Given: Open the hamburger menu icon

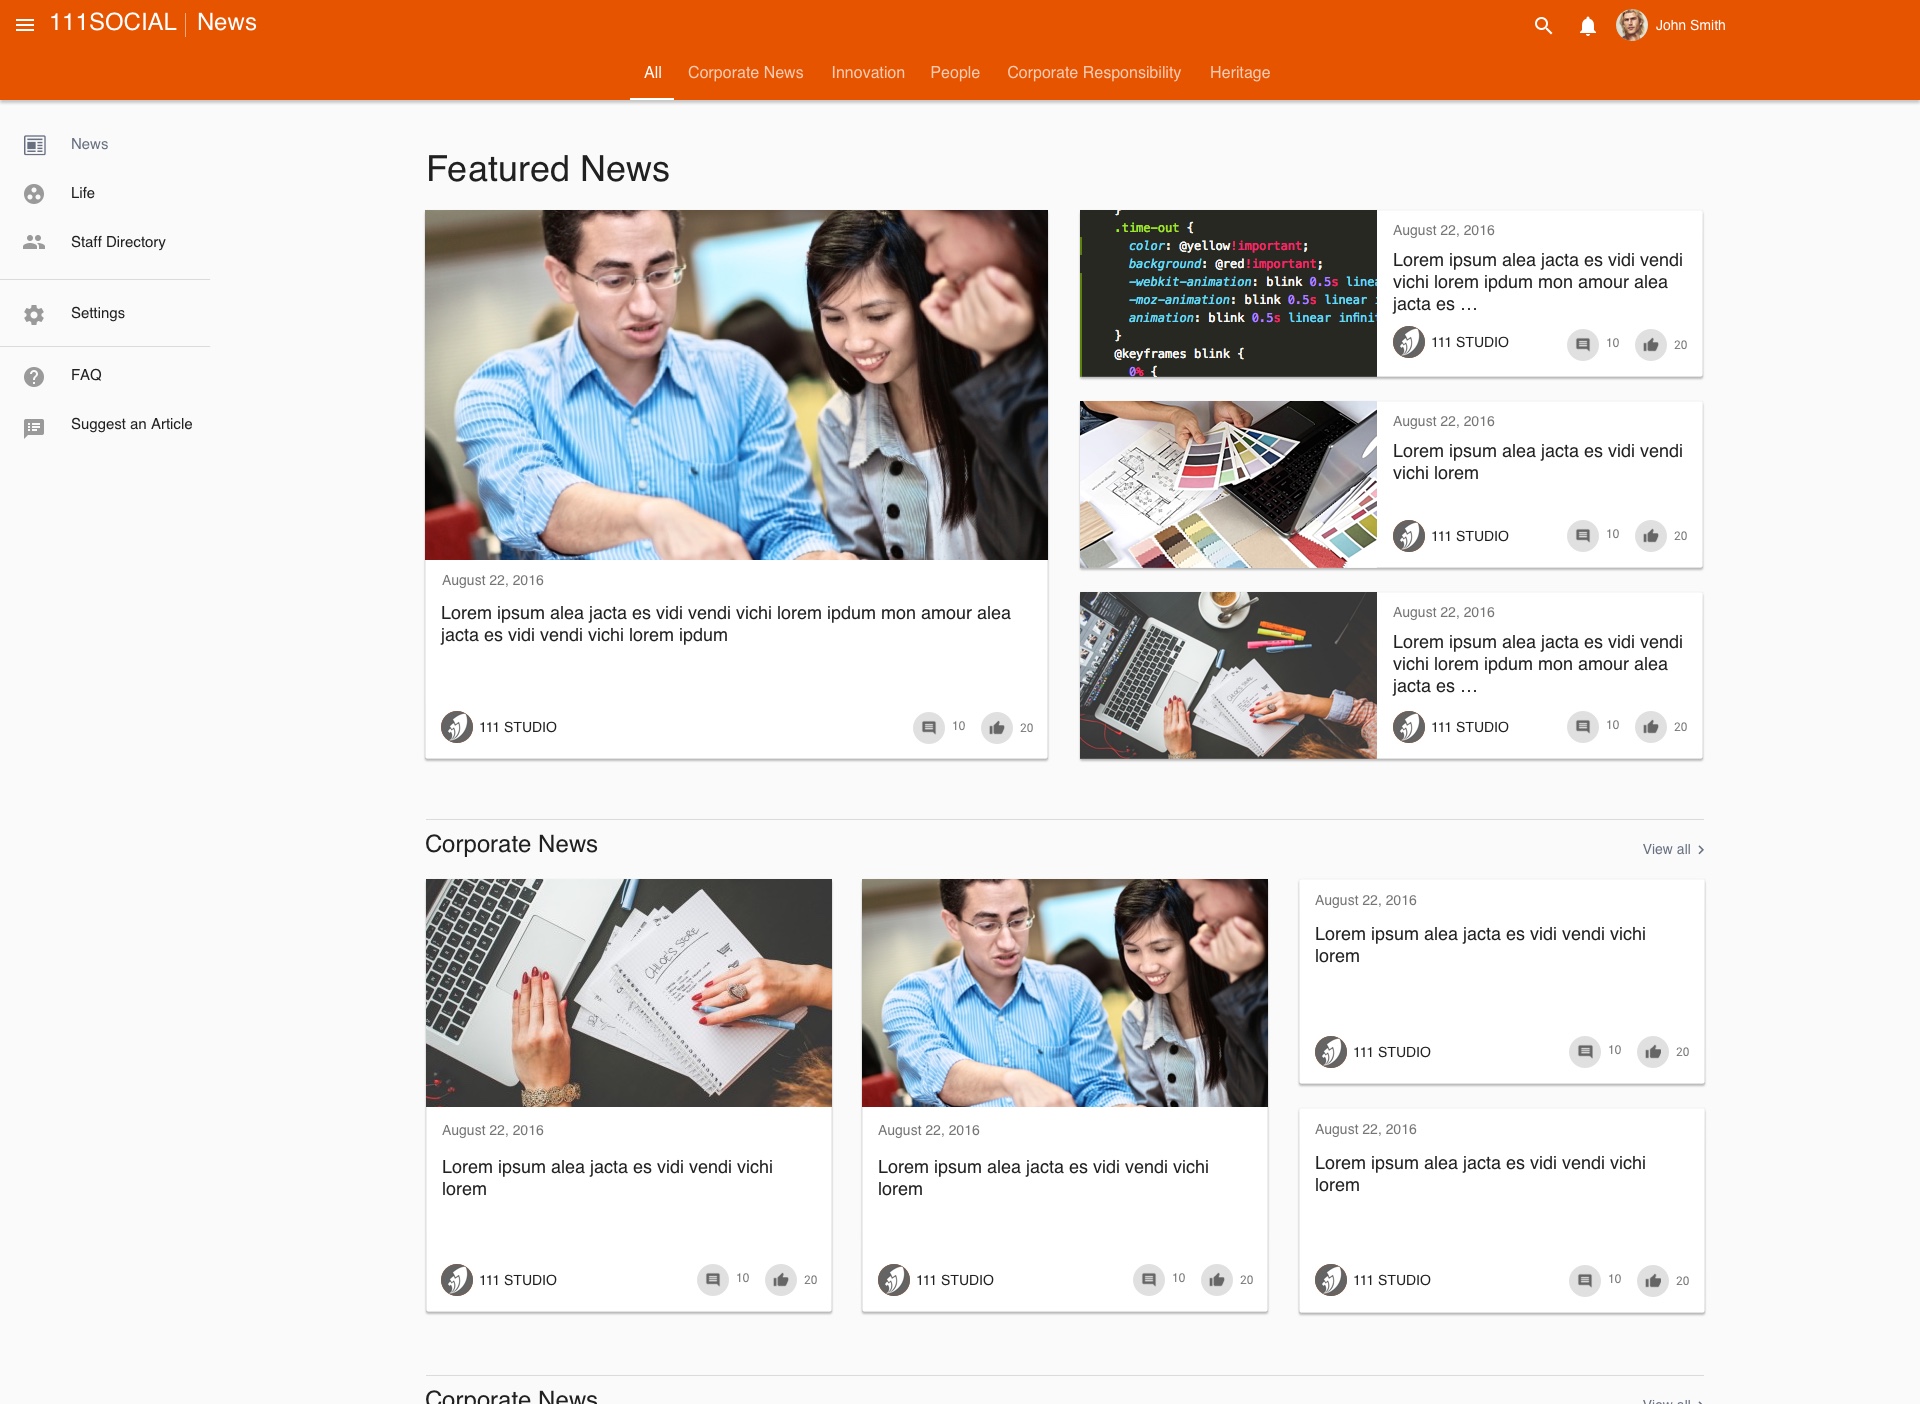Looking at the screenshot, I should pos(25,25).
